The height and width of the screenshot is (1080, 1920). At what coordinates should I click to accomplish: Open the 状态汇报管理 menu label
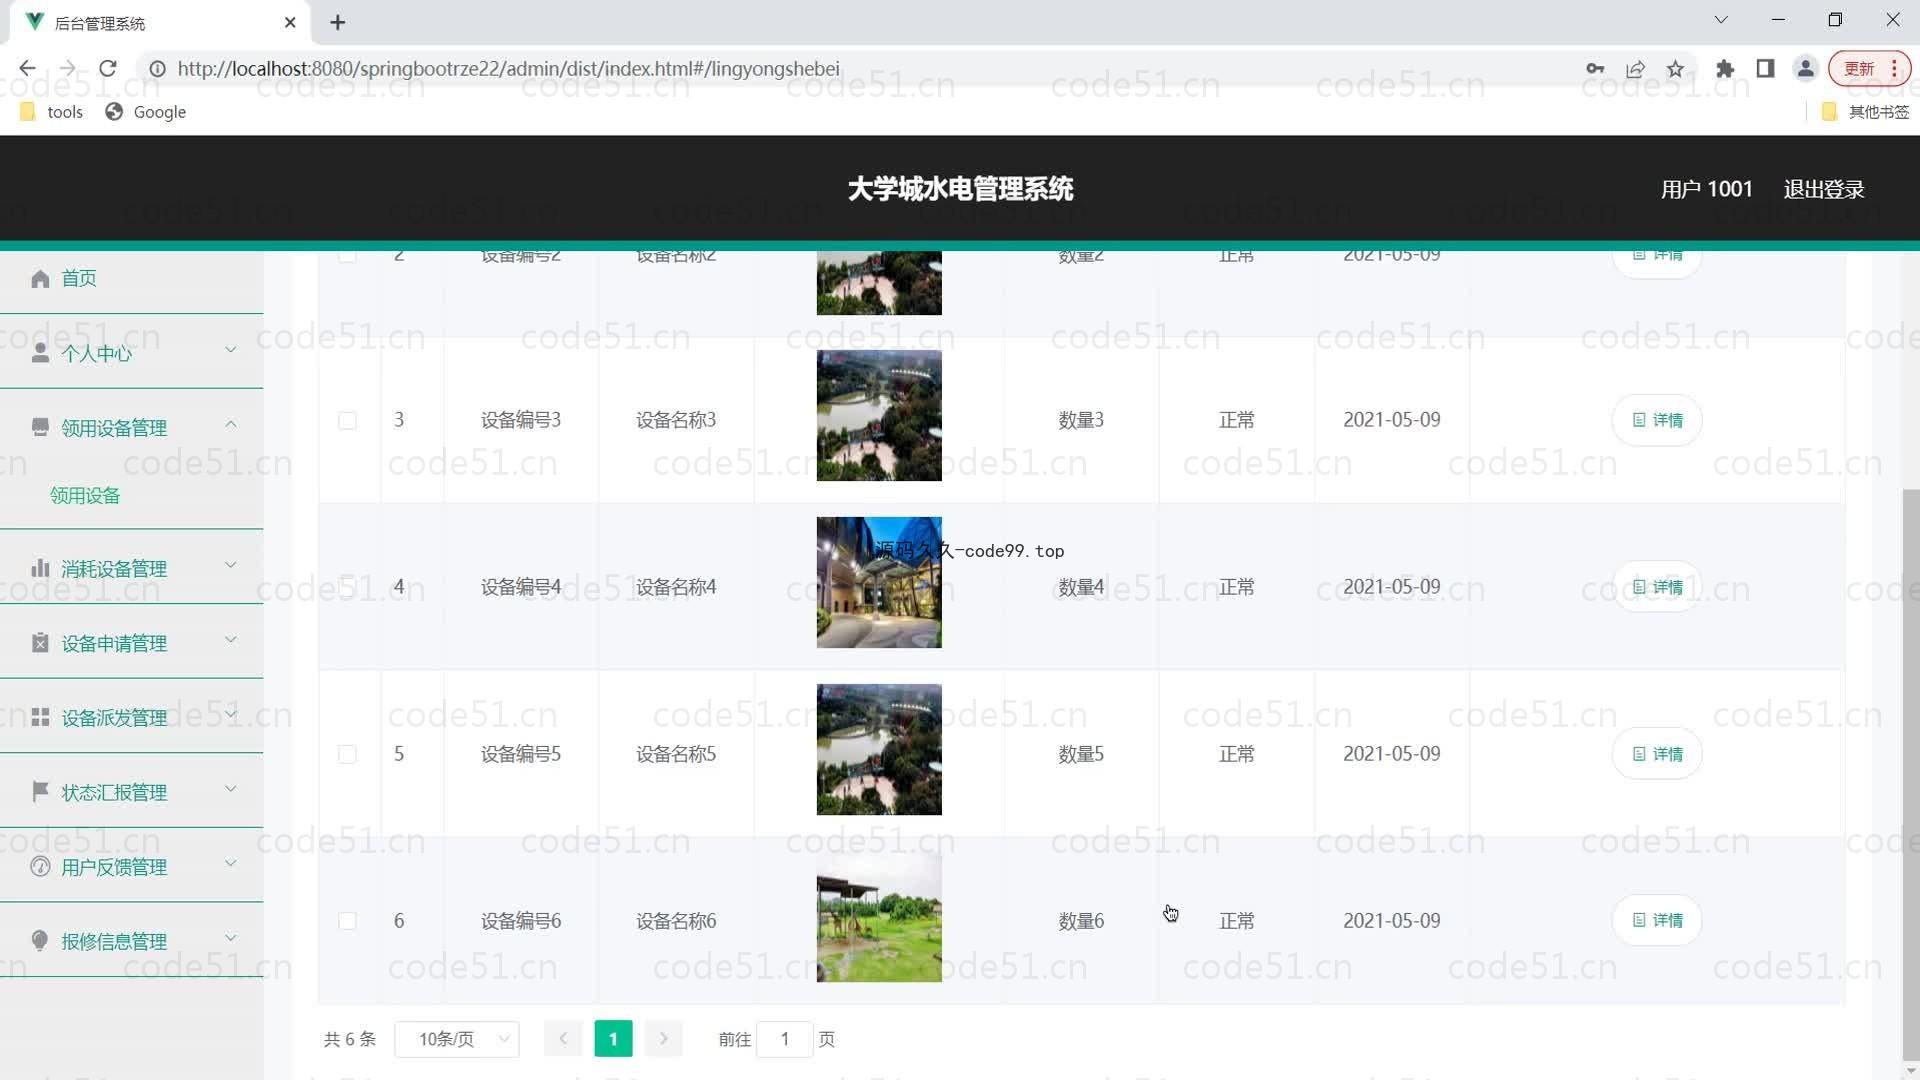click(114, 793)
